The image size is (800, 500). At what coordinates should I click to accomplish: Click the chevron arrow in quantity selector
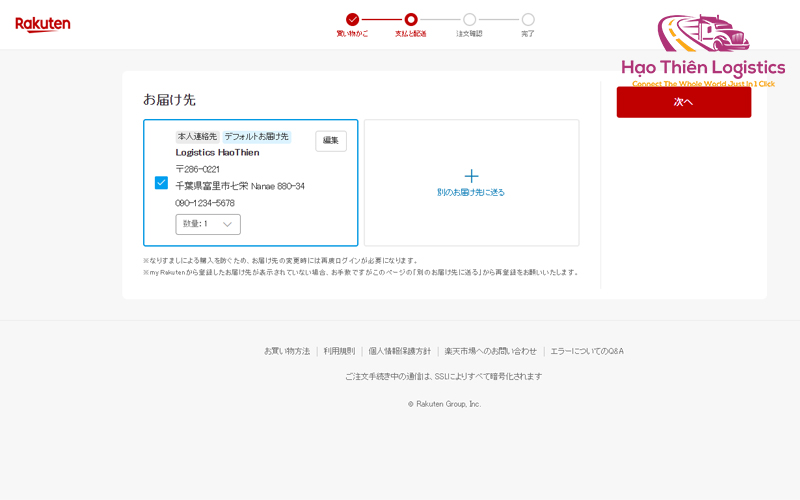228,224
